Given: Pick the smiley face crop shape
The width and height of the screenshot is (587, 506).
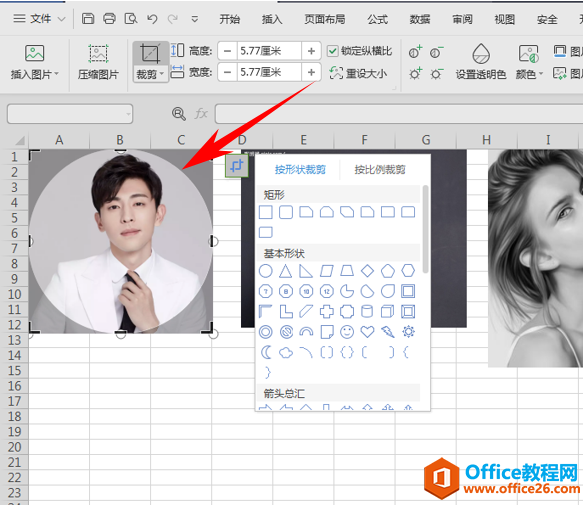Looking at the screenshot, I should (347, 332).
